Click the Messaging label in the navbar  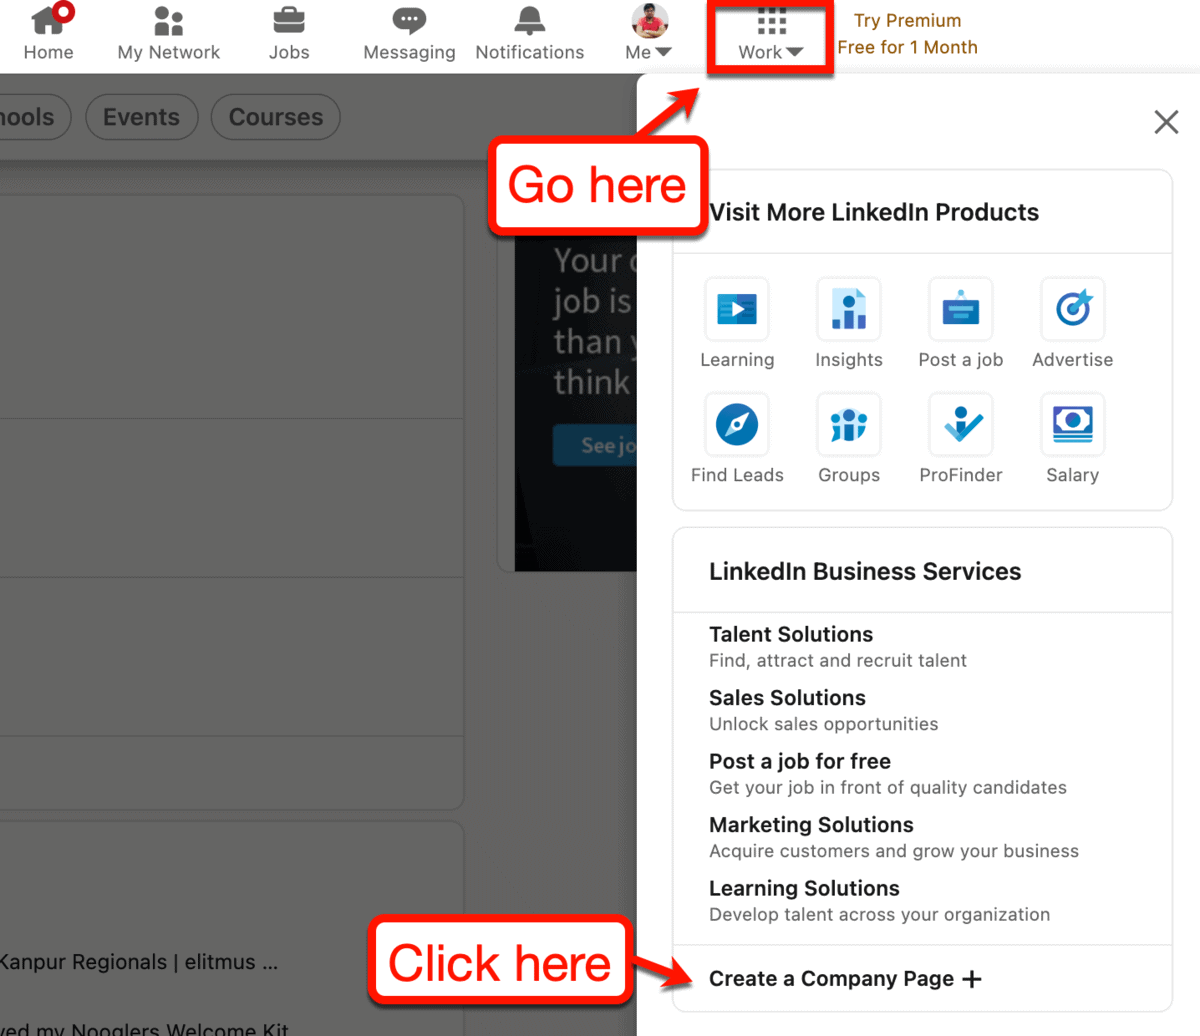[409, 52]
